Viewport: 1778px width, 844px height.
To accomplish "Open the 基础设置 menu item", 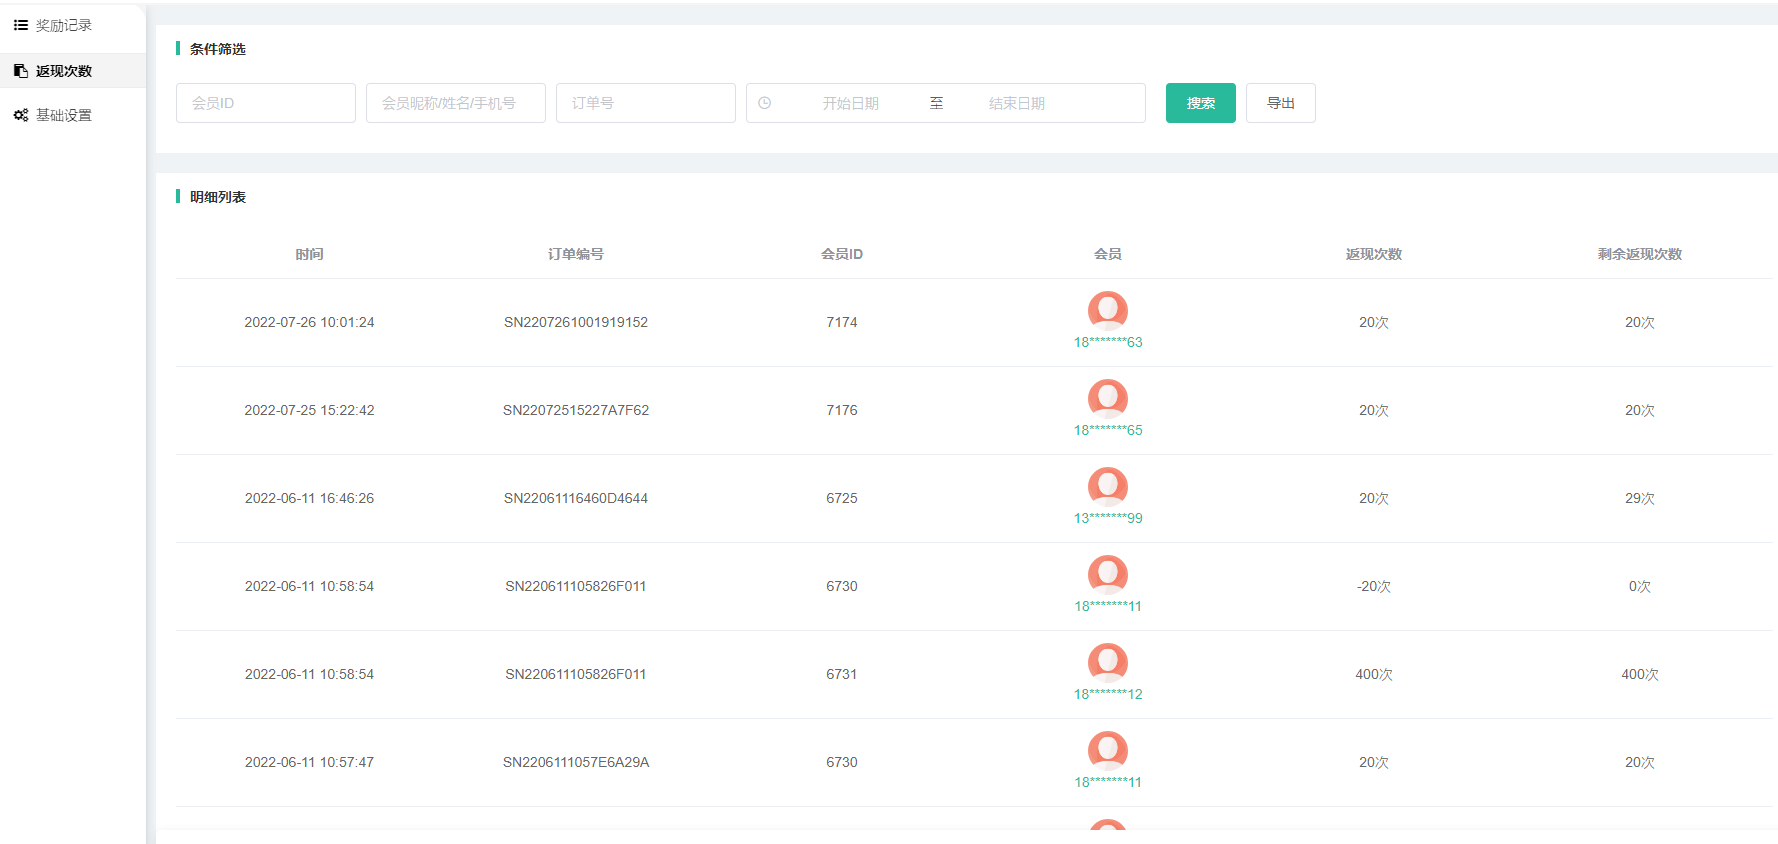I will coord(64,115).
